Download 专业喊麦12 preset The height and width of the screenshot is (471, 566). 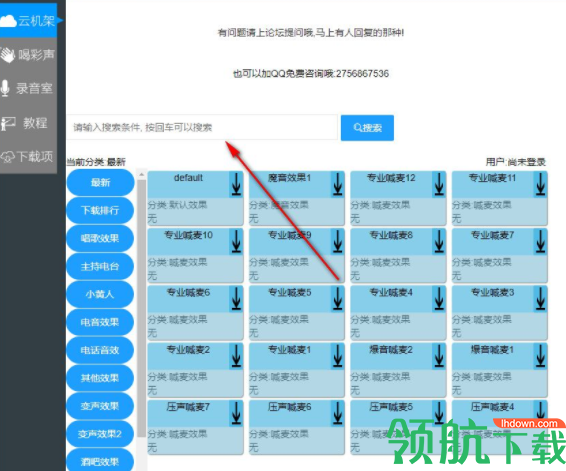439,184
